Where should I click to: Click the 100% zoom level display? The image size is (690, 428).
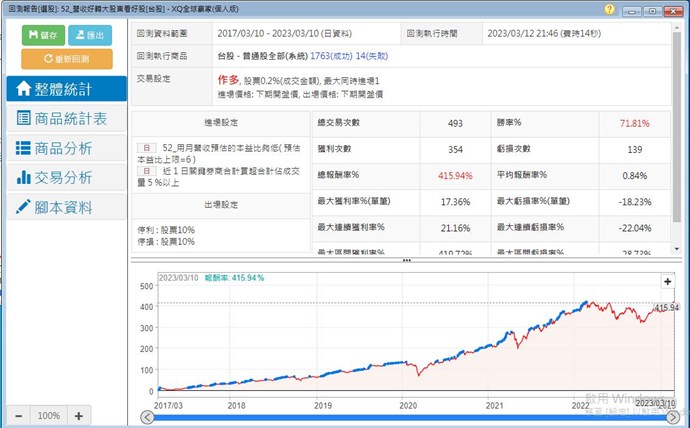point(49,415)
